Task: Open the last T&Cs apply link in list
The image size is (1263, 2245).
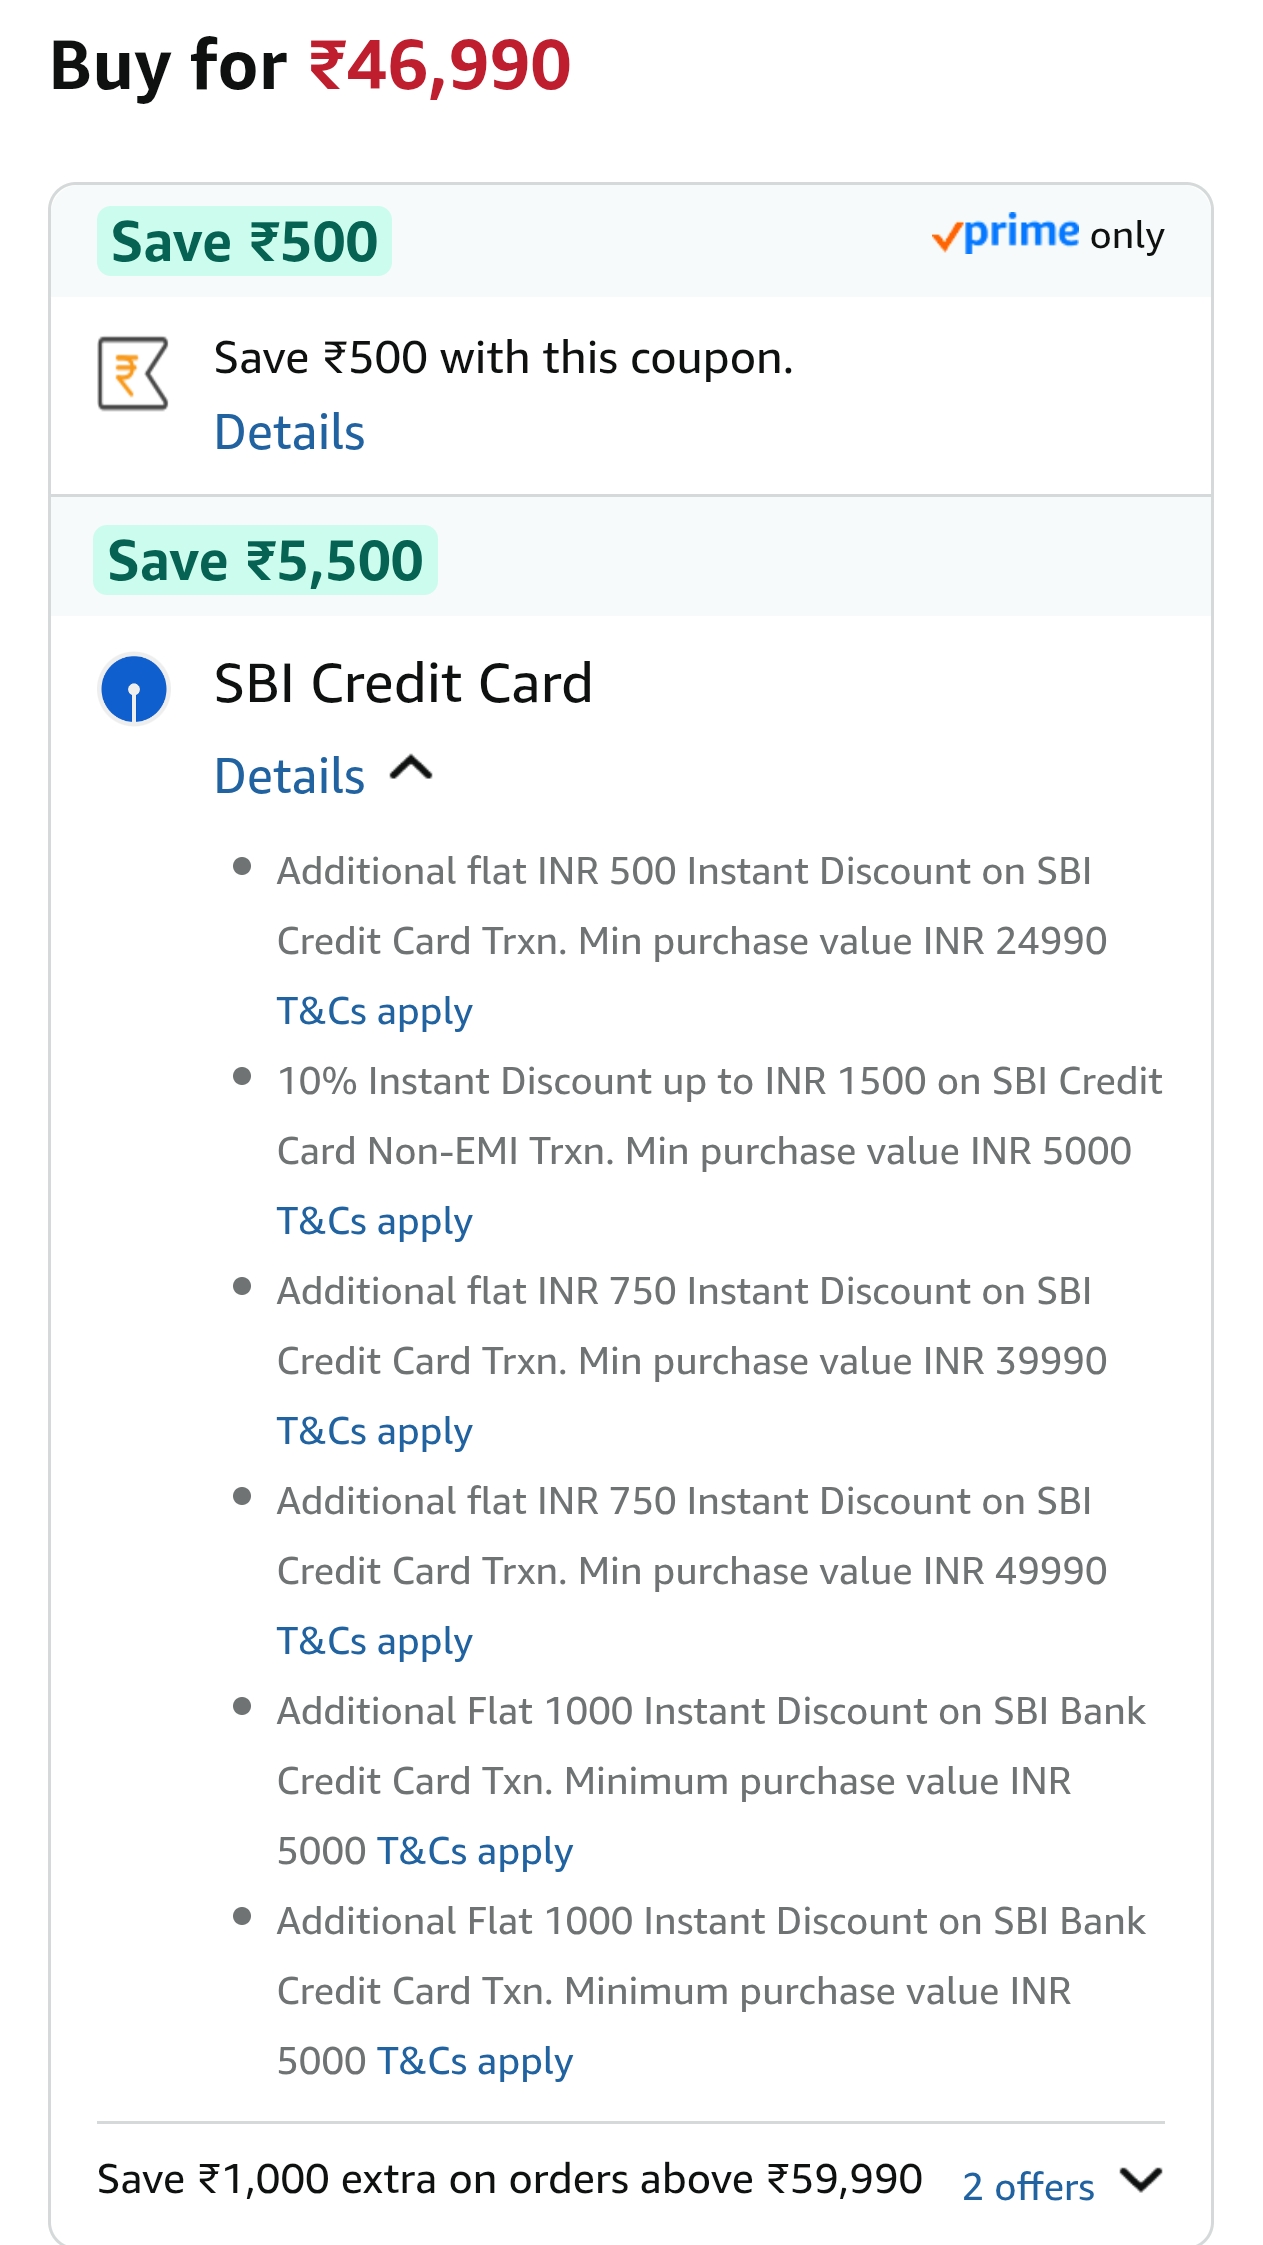Action: [x=474, y=2061]
